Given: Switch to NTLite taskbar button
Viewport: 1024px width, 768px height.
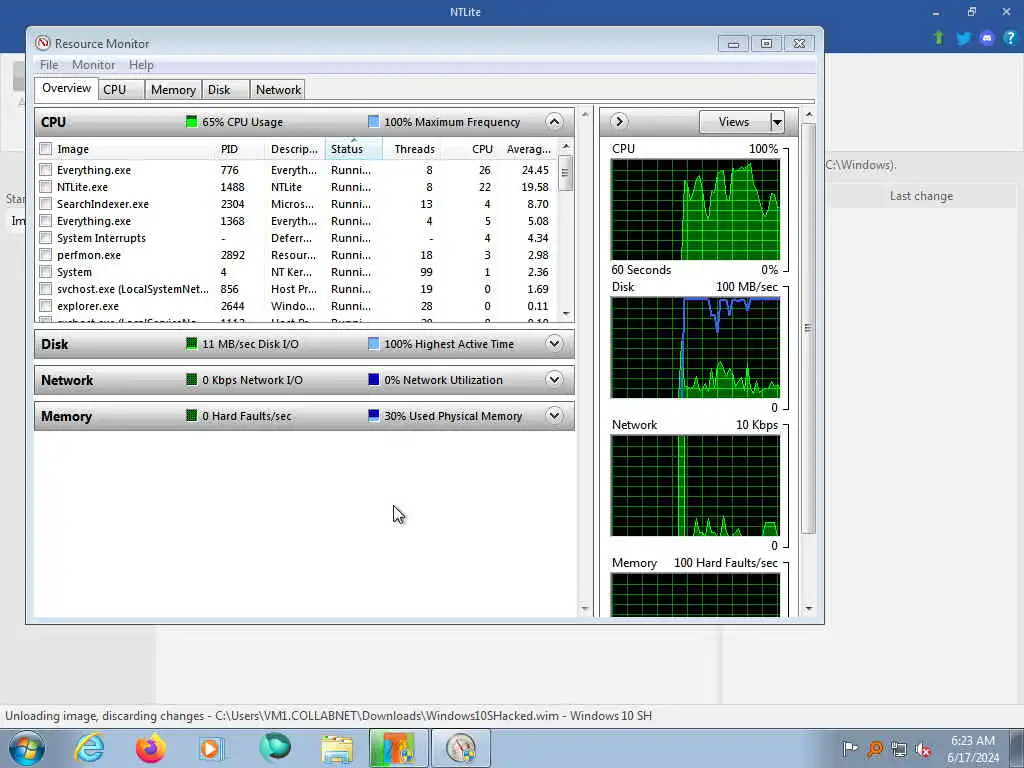Looking at the screenshot, I should pyautogui.click(x=398, y=748).
